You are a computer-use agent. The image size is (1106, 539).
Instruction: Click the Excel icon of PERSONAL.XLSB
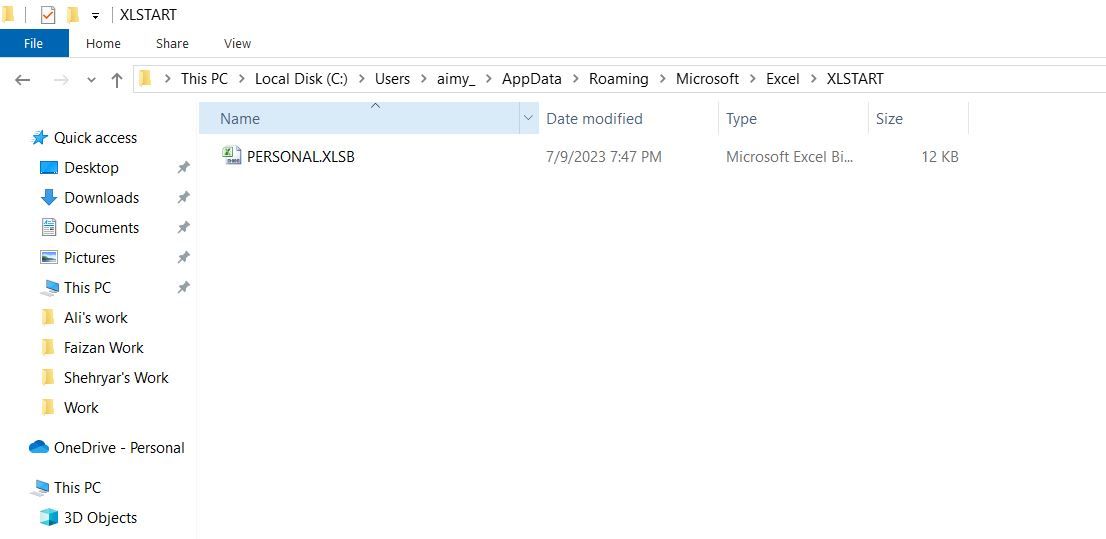pyautogui.click(x=231, y=156)
